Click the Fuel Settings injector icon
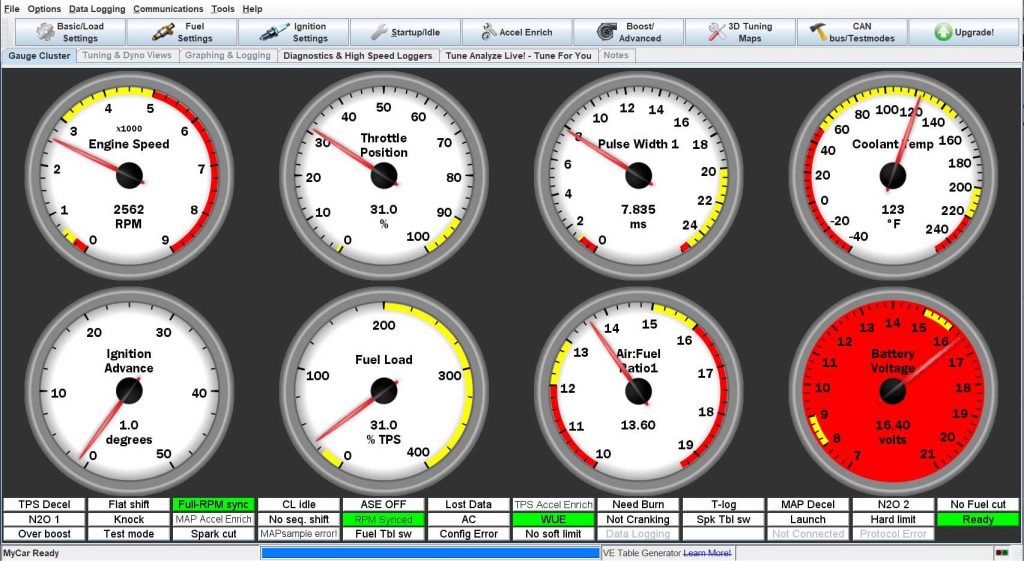This screenshot has height=561, width=1024. (164, 32)
